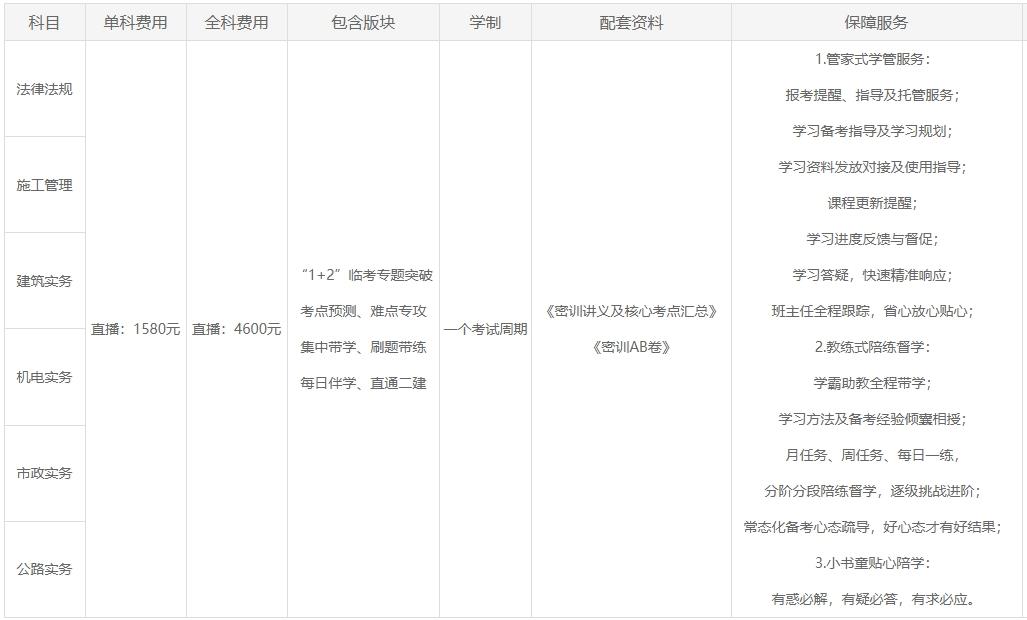The width and height of the screenshot is (1027, 620).
Task: Click the 1.管家式学管服务 heading line
Action: coord(873,59)
